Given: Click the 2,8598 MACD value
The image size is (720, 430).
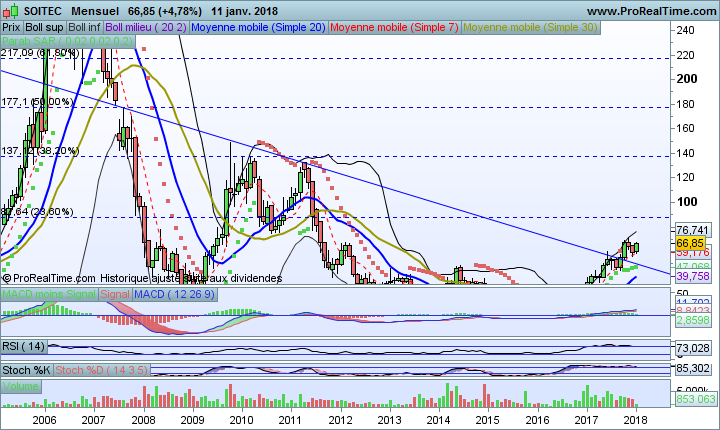Looking at the screenshot, I should [x=692, y=320].
